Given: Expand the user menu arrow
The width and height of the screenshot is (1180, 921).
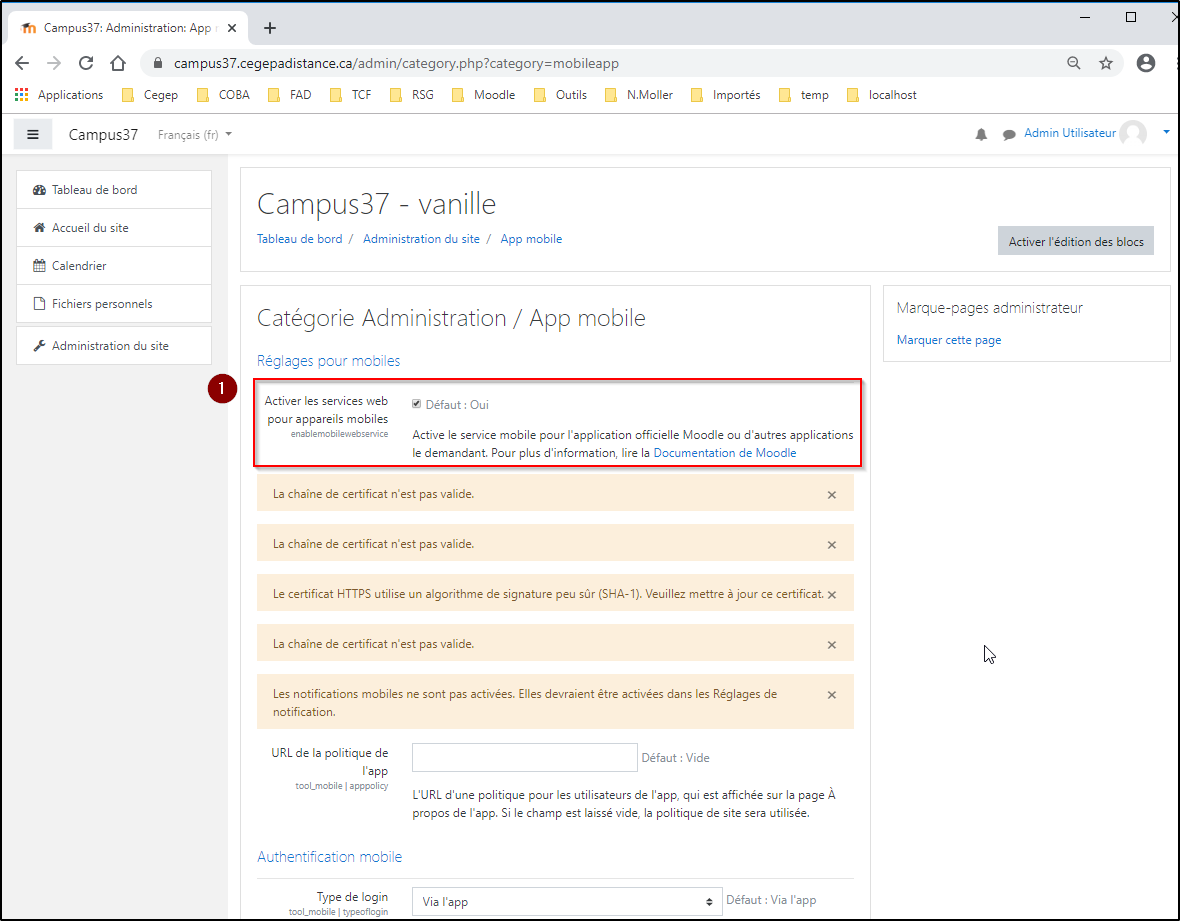Looking at the screenshot, I should point(1166,133).
